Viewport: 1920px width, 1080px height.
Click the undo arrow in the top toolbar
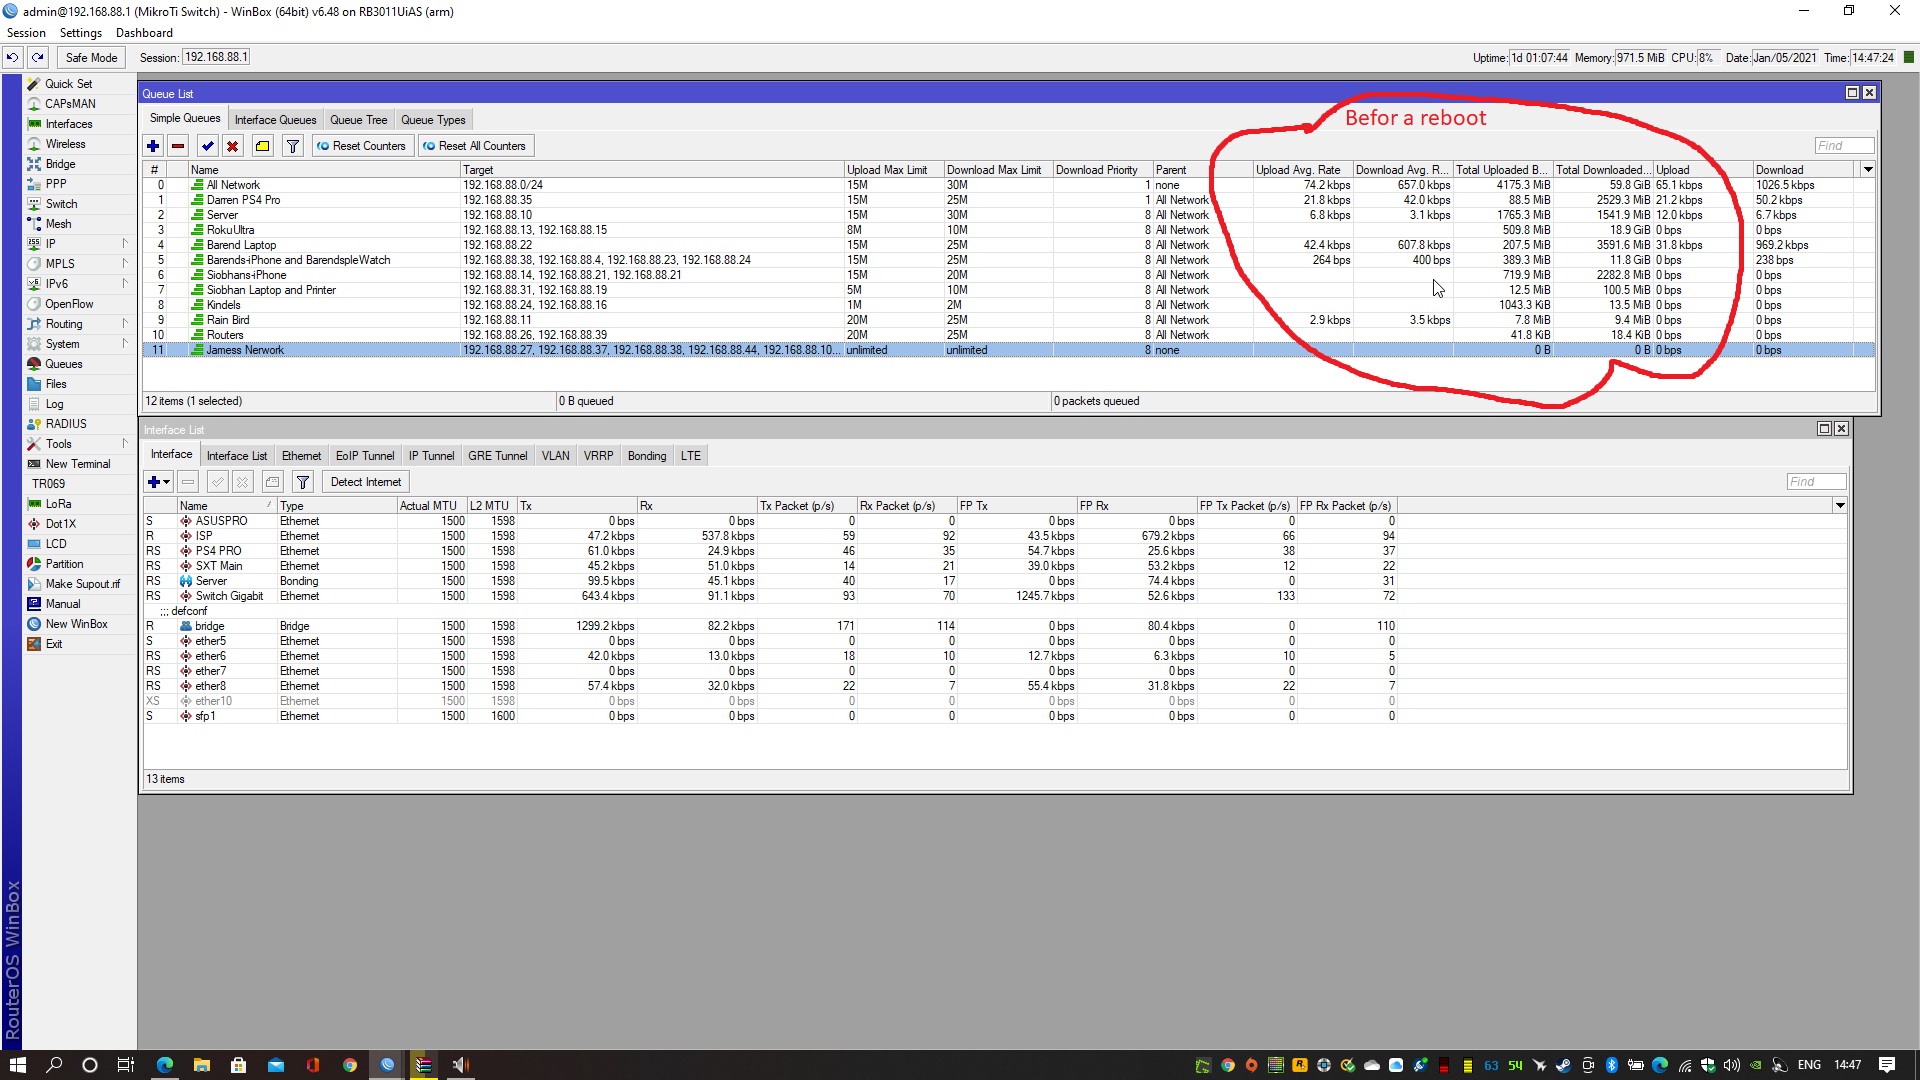(11, 57)
